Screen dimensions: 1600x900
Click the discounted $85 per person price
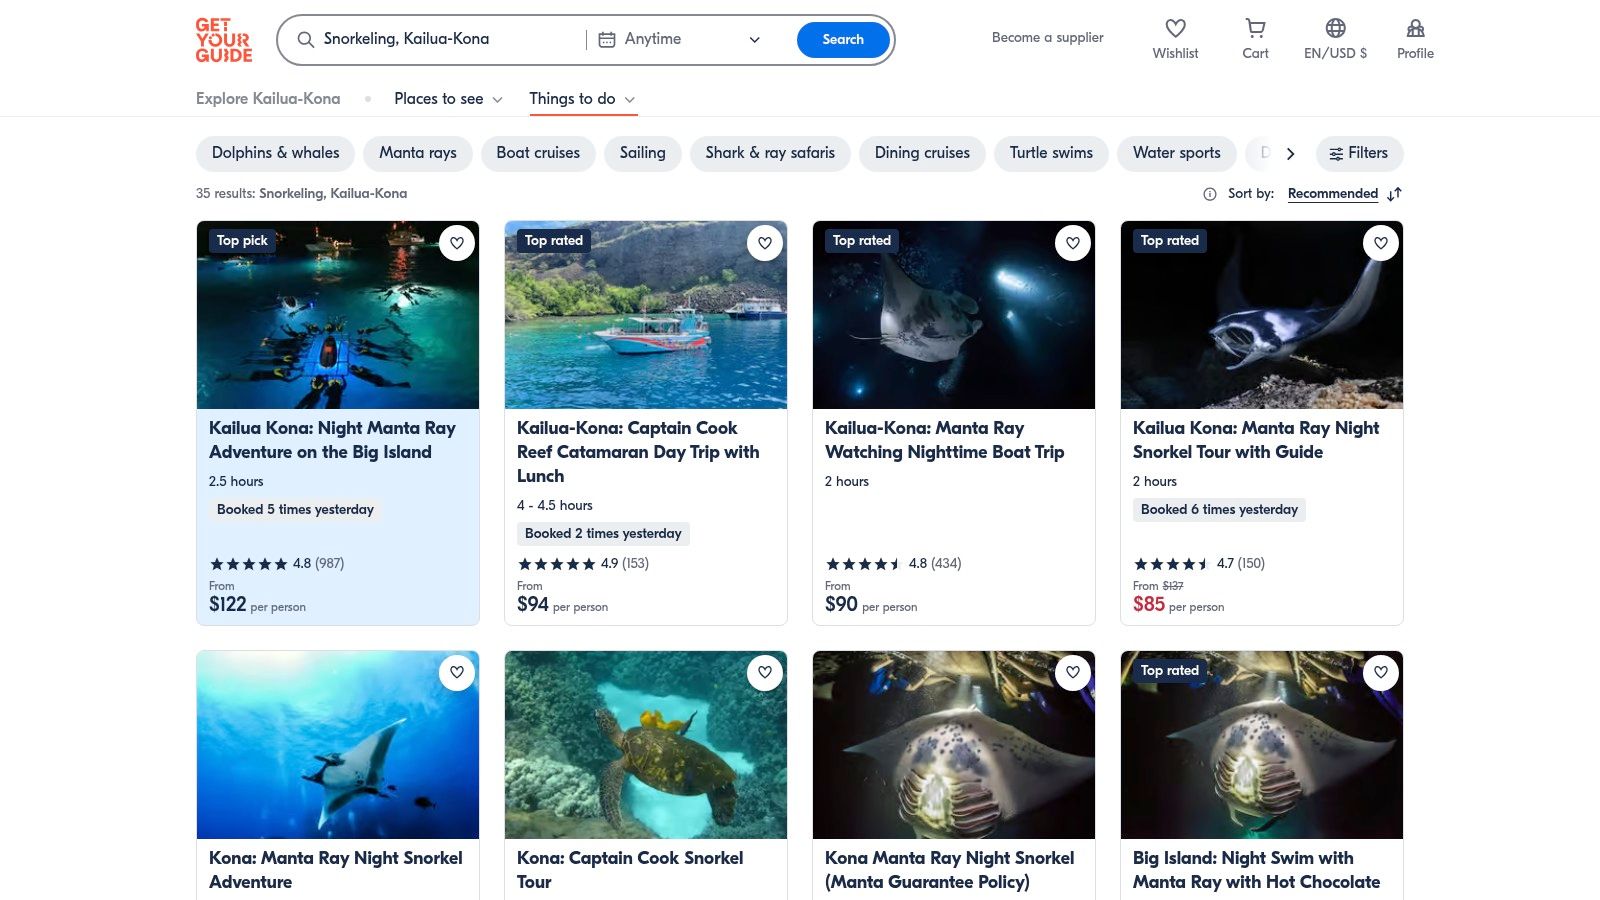tap(1178, 604)
